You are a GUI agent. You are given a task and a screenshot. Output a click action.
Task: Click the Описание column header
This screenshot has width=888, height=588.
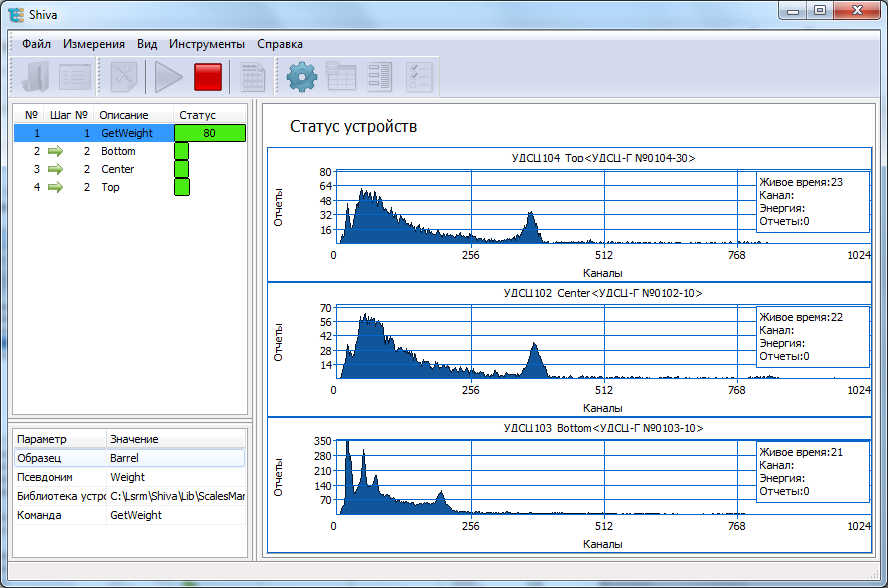tap(124, 115)
